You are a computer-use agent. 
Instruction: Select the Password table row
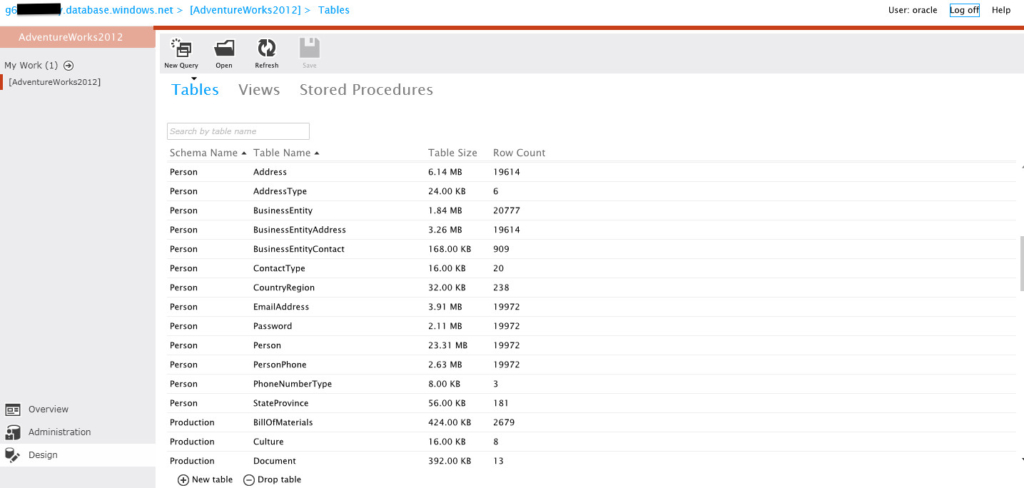pos(592,326)
